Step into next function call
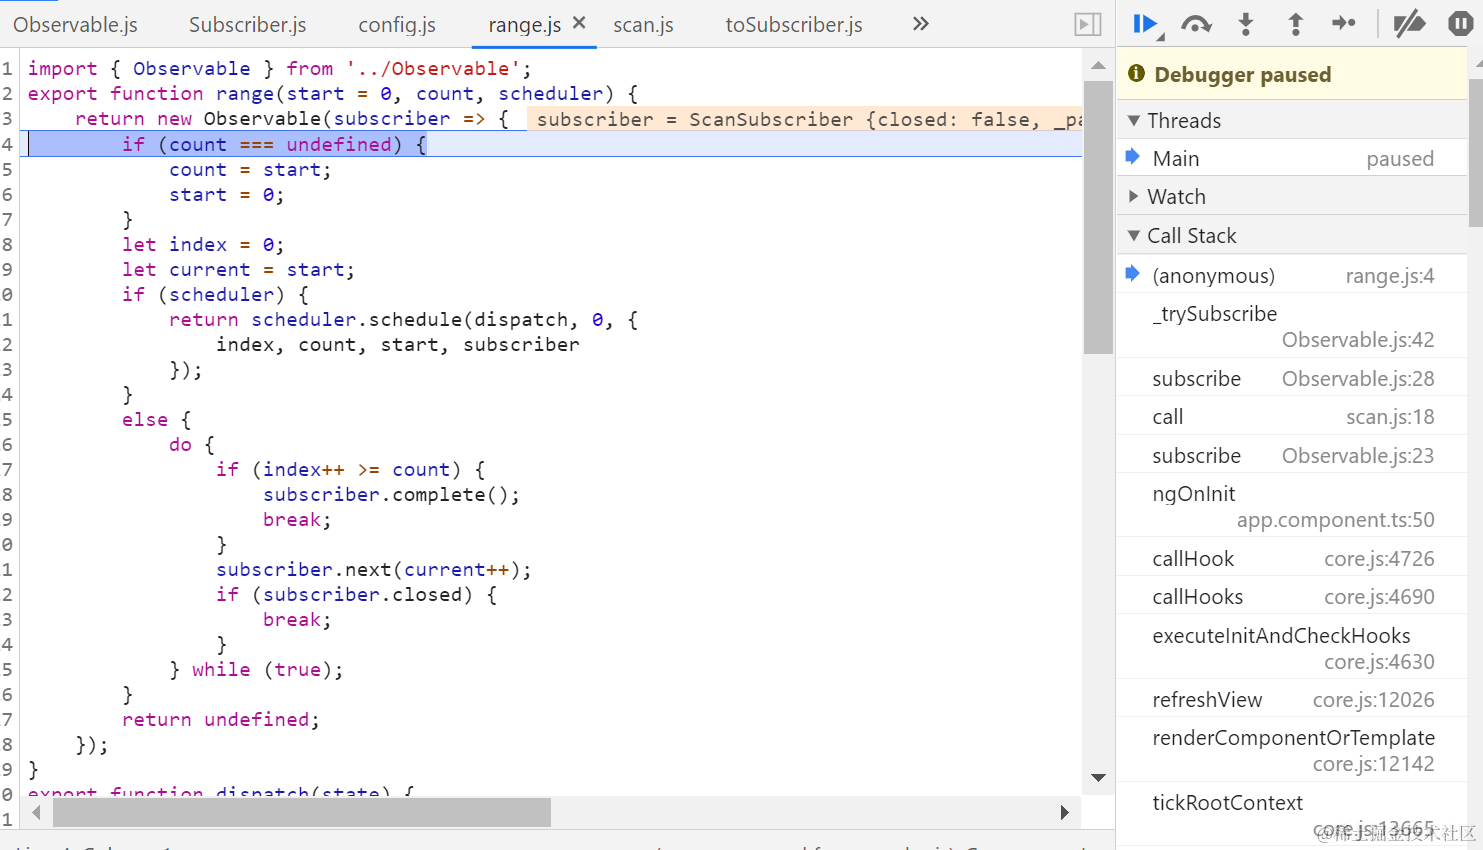 click(x=1246, y=24)
